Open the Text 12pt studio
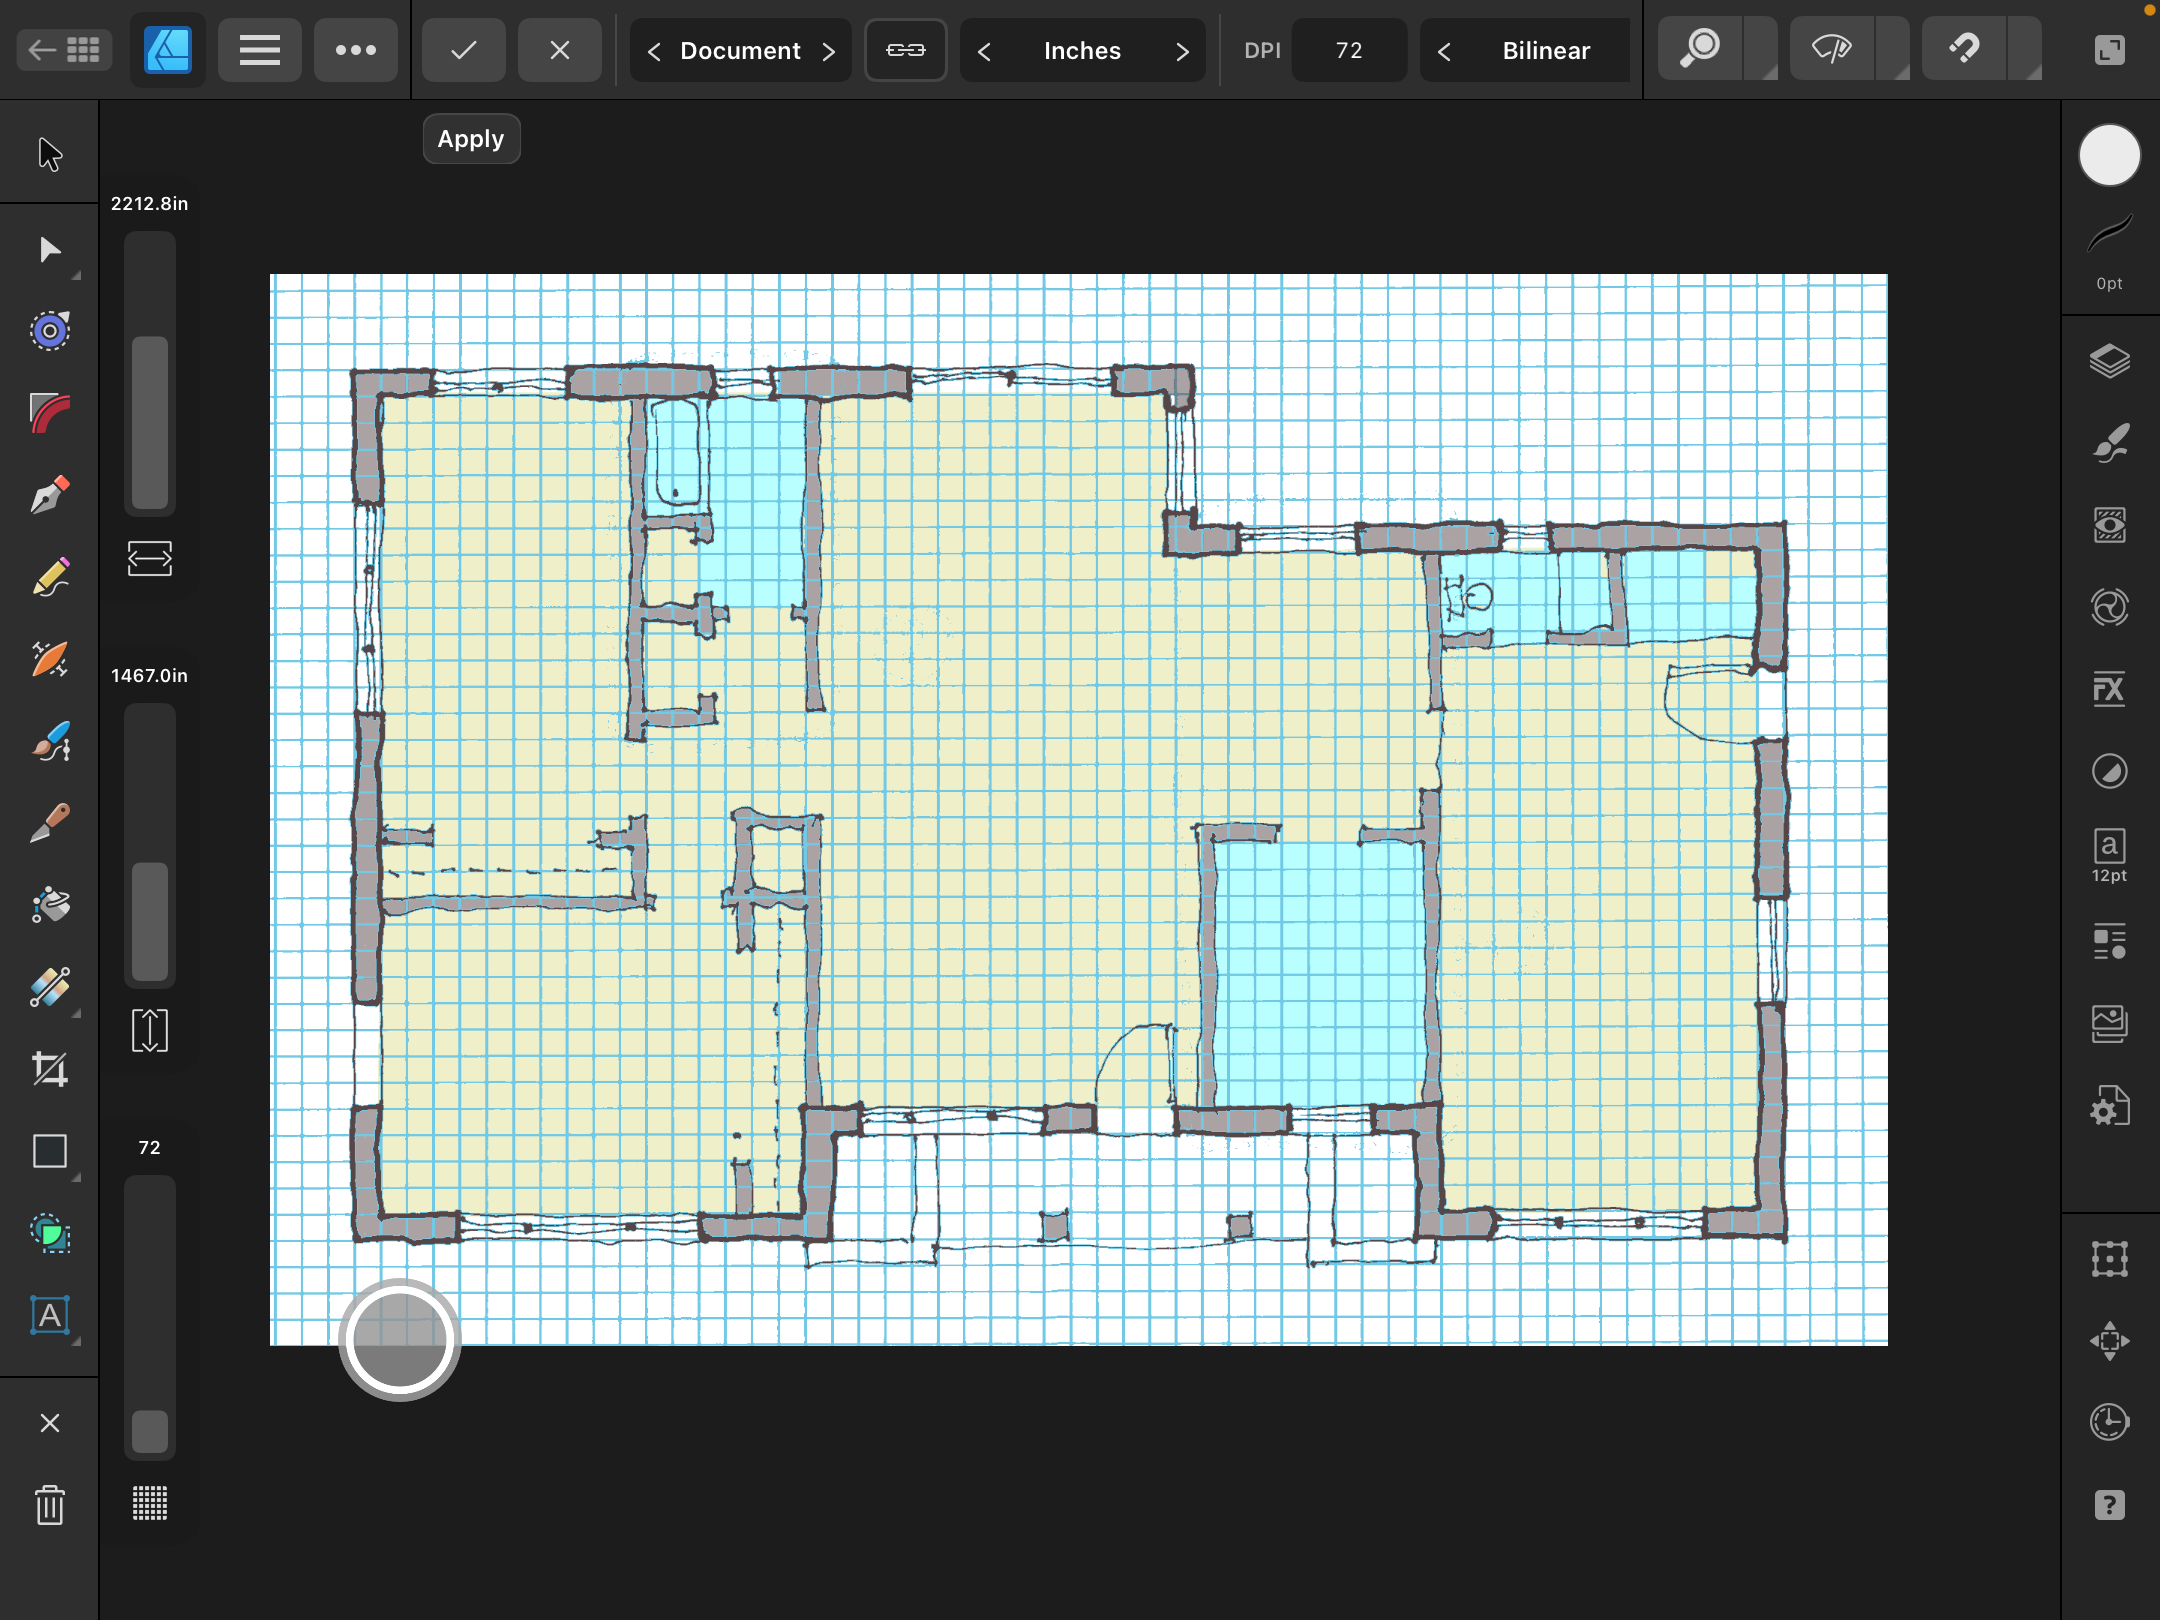Viewport: 2160px width, 1620px height. (x=2110, y=855)
